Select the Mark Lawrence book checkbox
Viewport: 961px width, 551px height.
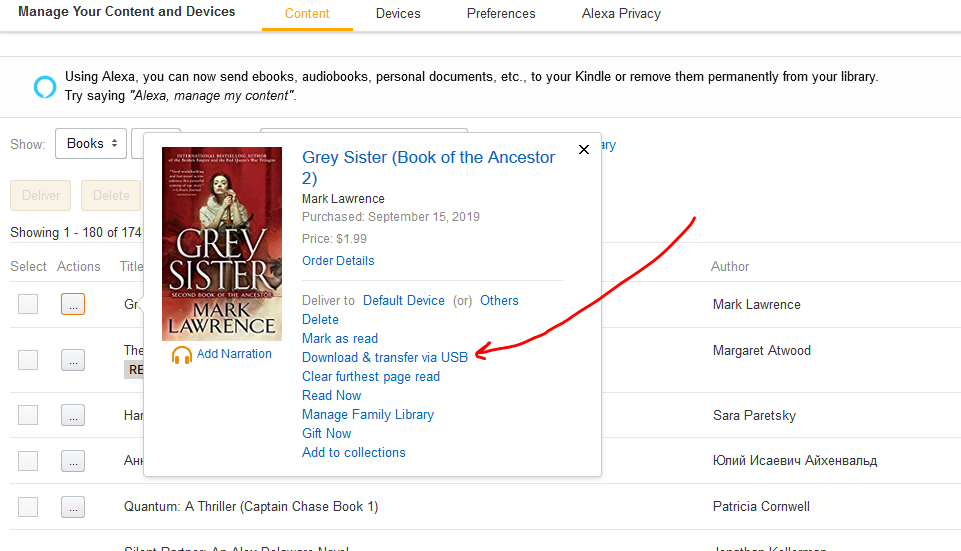pyautogui.click(x=28, y=304)
